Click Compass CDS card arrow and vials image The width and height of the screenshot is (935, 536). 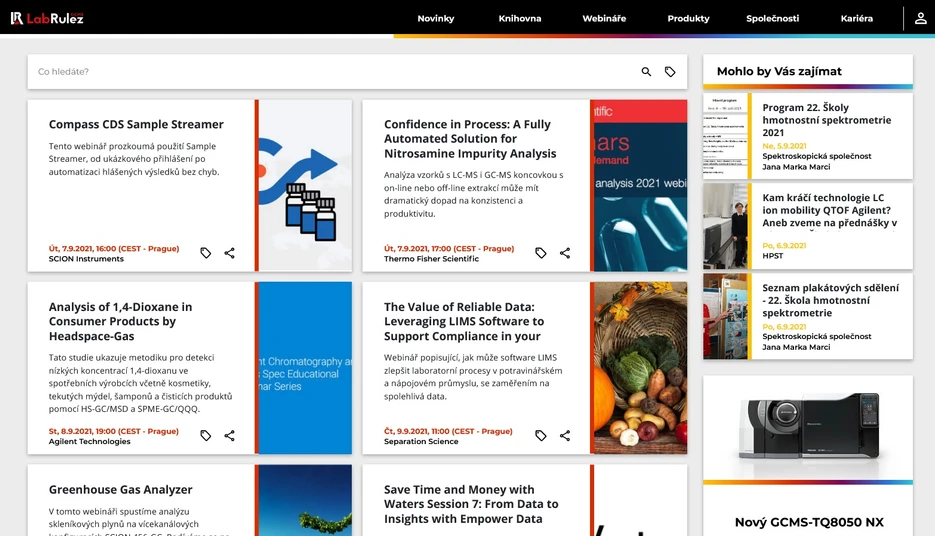[x=305, y=185]
